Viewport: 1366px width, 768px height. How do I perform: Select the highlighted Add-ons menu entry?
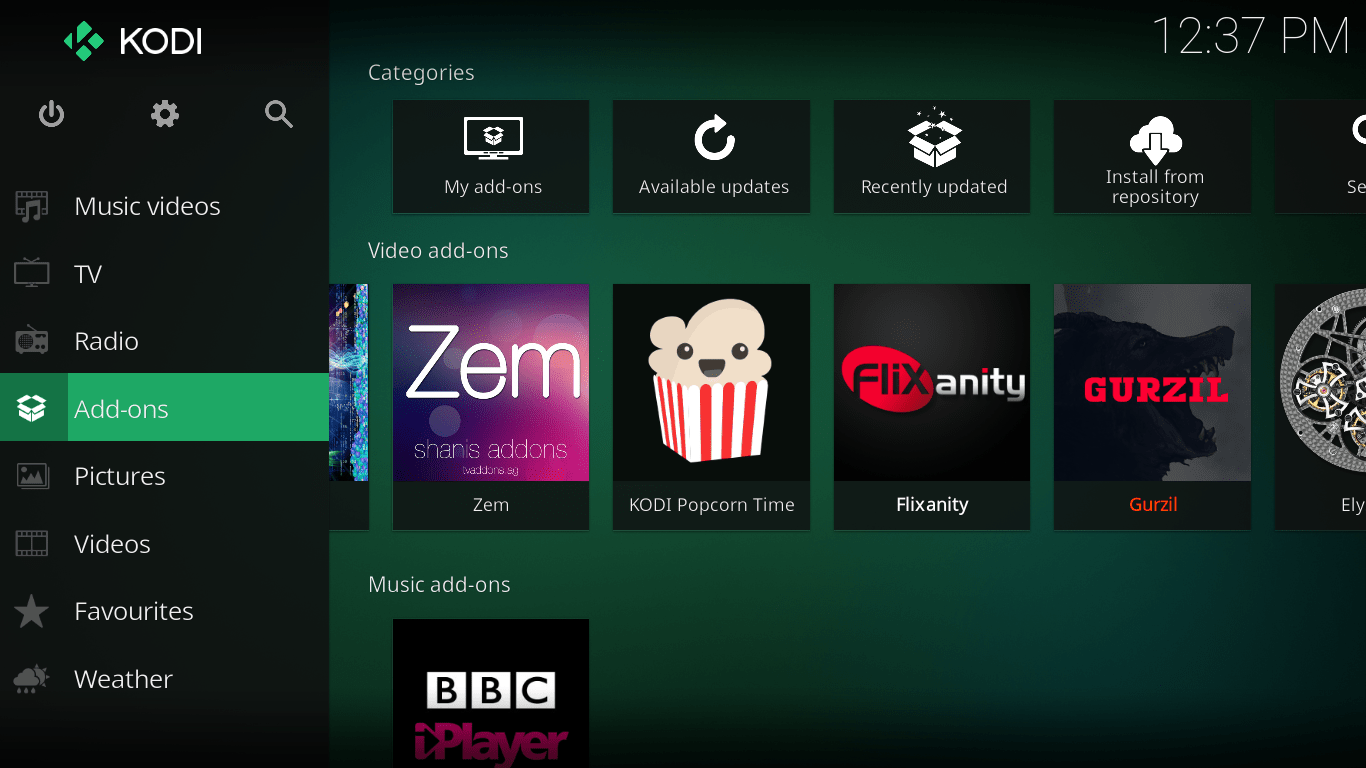coord(164,408)
